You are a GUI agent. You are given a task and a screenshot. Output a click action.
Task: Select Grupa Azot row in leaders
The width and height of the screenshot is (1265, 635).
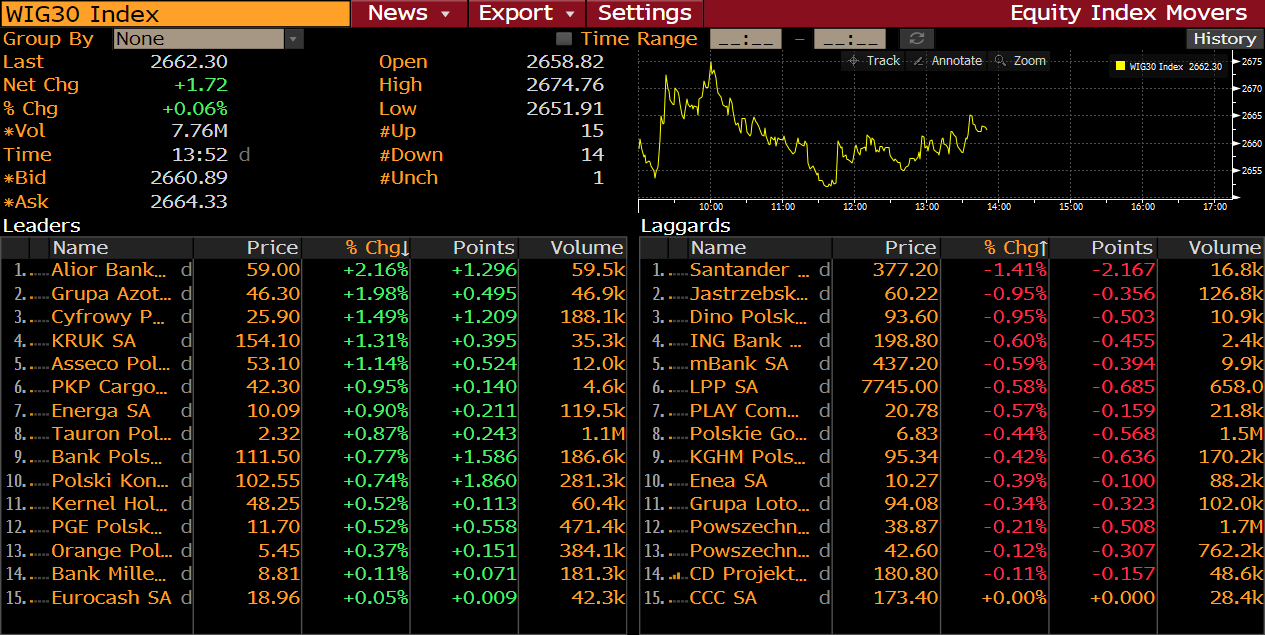[x=314, y=294]
